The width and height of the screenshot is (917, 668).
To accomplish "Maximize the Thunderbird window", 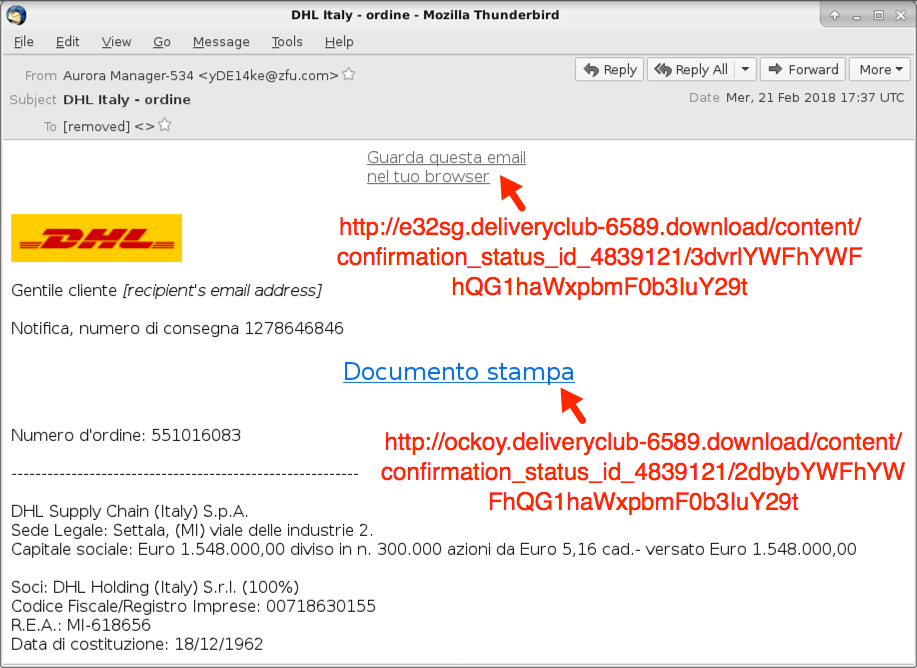I will click(878, 15).
